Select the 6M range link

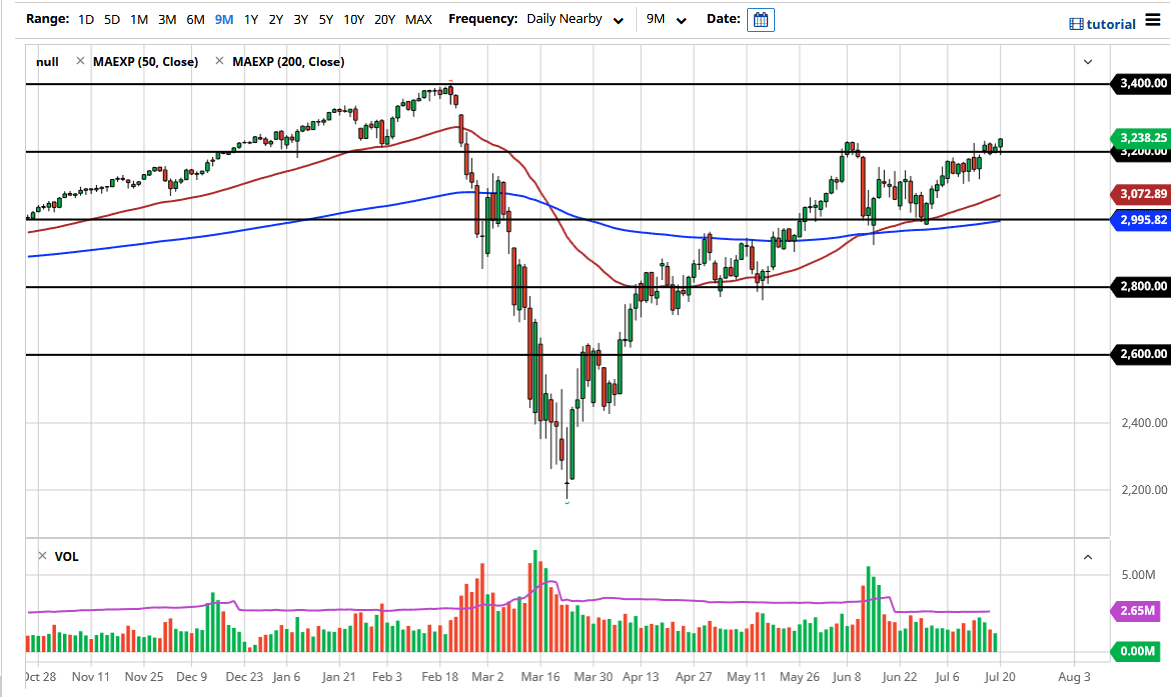click(195, 19)
